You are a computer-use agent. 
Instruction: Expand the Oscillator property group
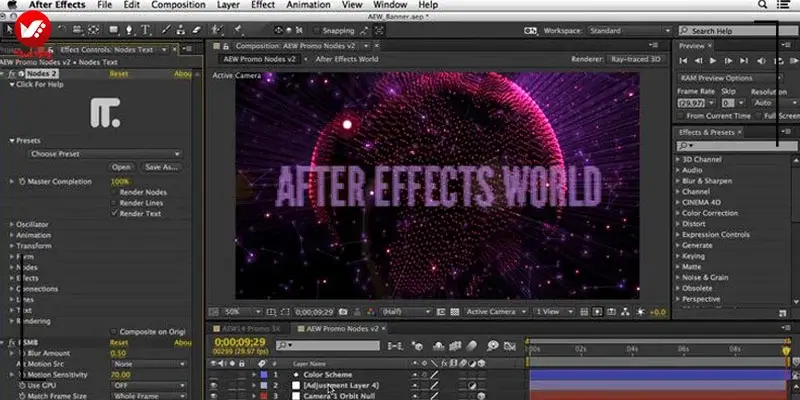pos(12,224)
